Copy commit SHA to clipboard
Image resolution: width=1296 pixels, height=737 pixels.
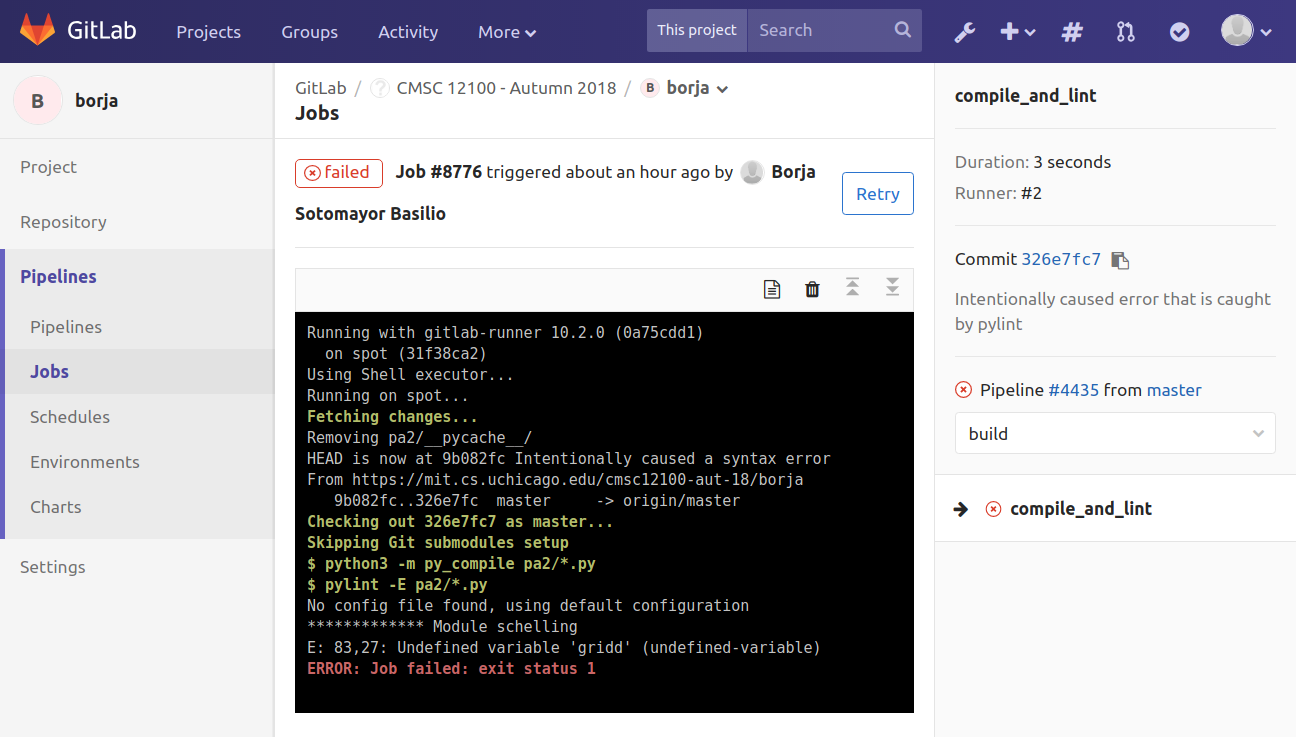pos(1121,260)
